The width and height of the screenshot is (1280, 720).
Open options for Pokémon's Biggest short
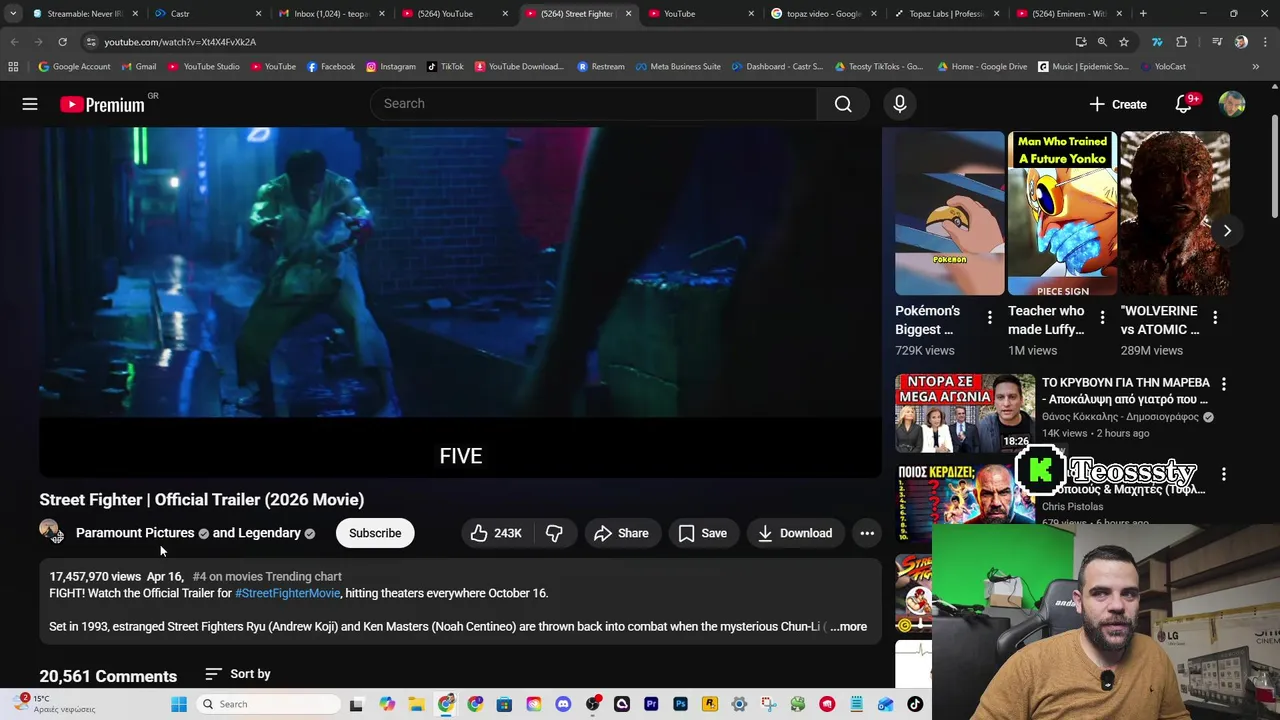tap(990, 318)
